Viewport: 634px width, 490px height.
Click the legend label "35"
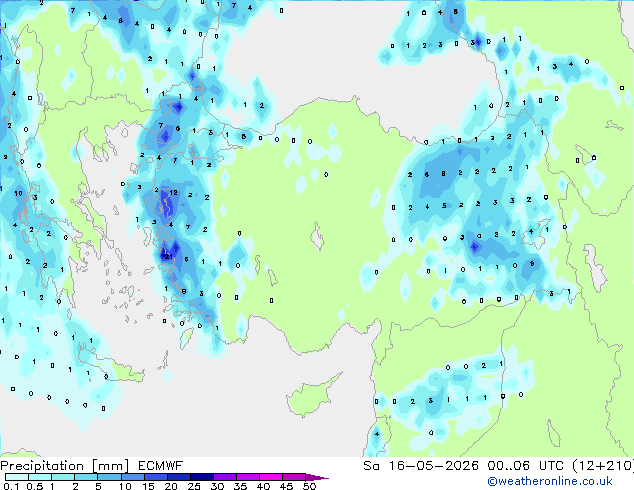coord(241,486)
